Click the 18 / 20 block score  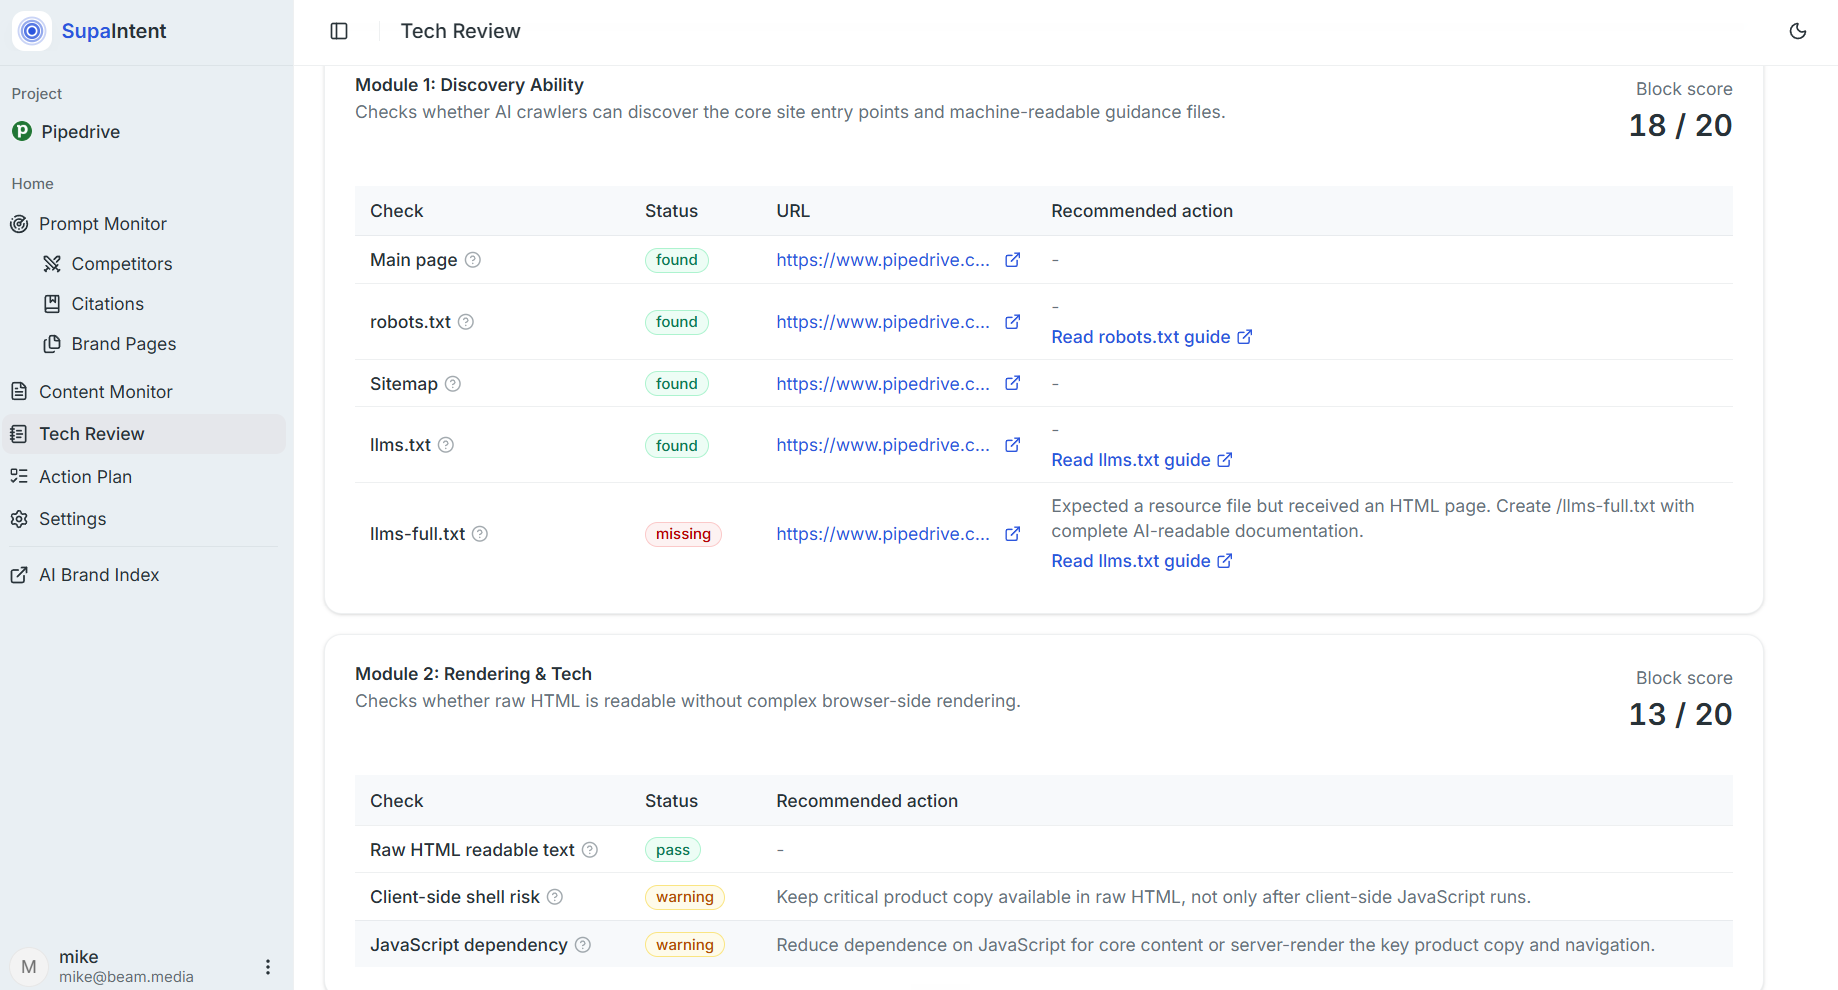coord(1680,125)
